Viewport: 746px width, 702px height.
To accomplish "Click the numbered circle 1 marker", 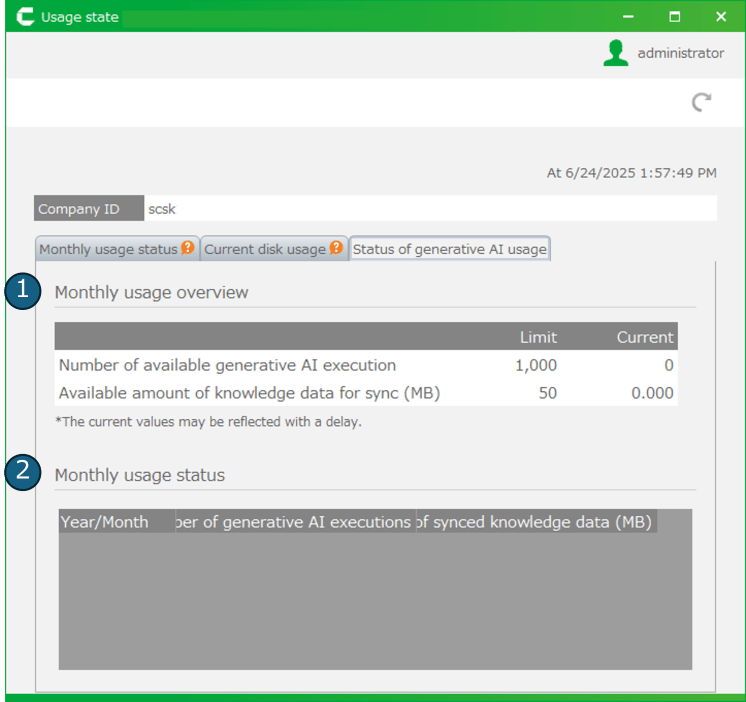I will pyautogui.click(x=22, y=291).
